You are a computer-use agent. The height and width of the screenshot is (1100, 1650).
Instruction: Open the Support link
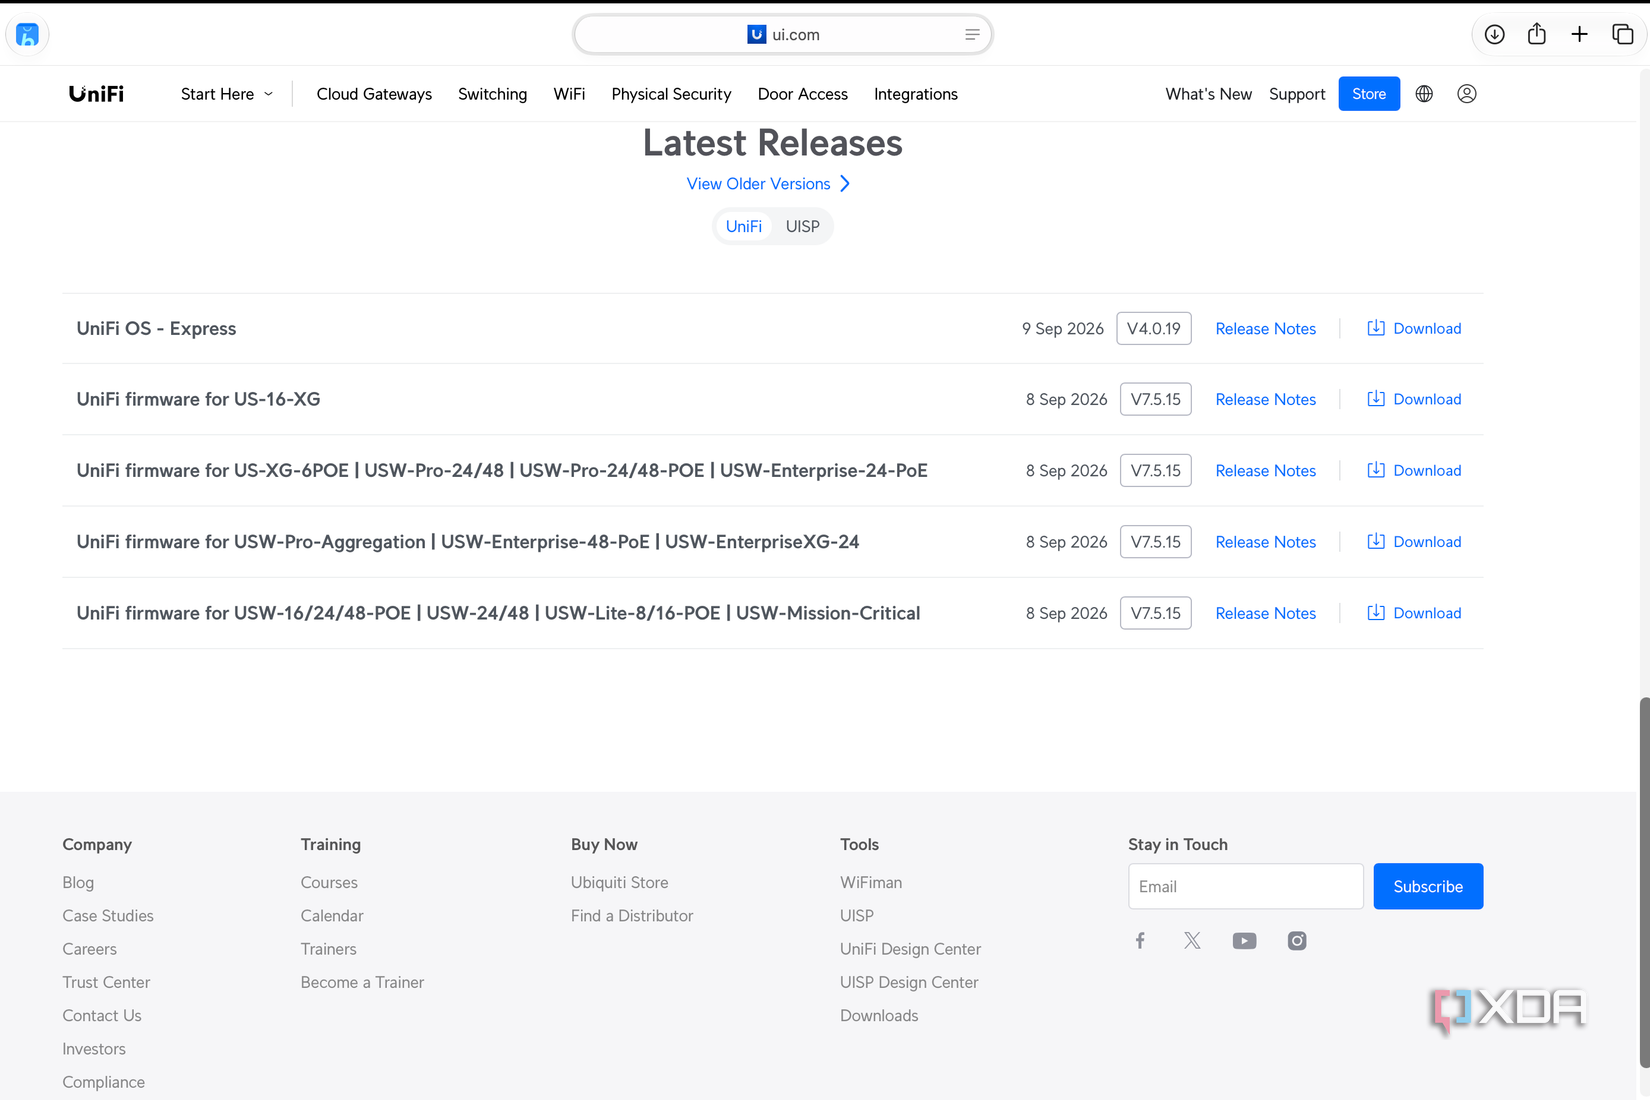coord(1297,94)
